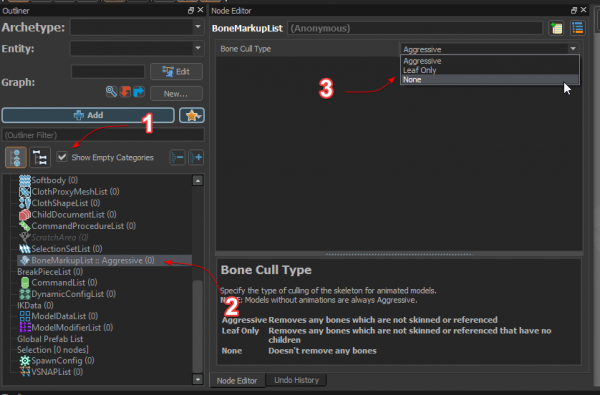Click the star favorites button
600x395 pixels.
pos(192,115)
